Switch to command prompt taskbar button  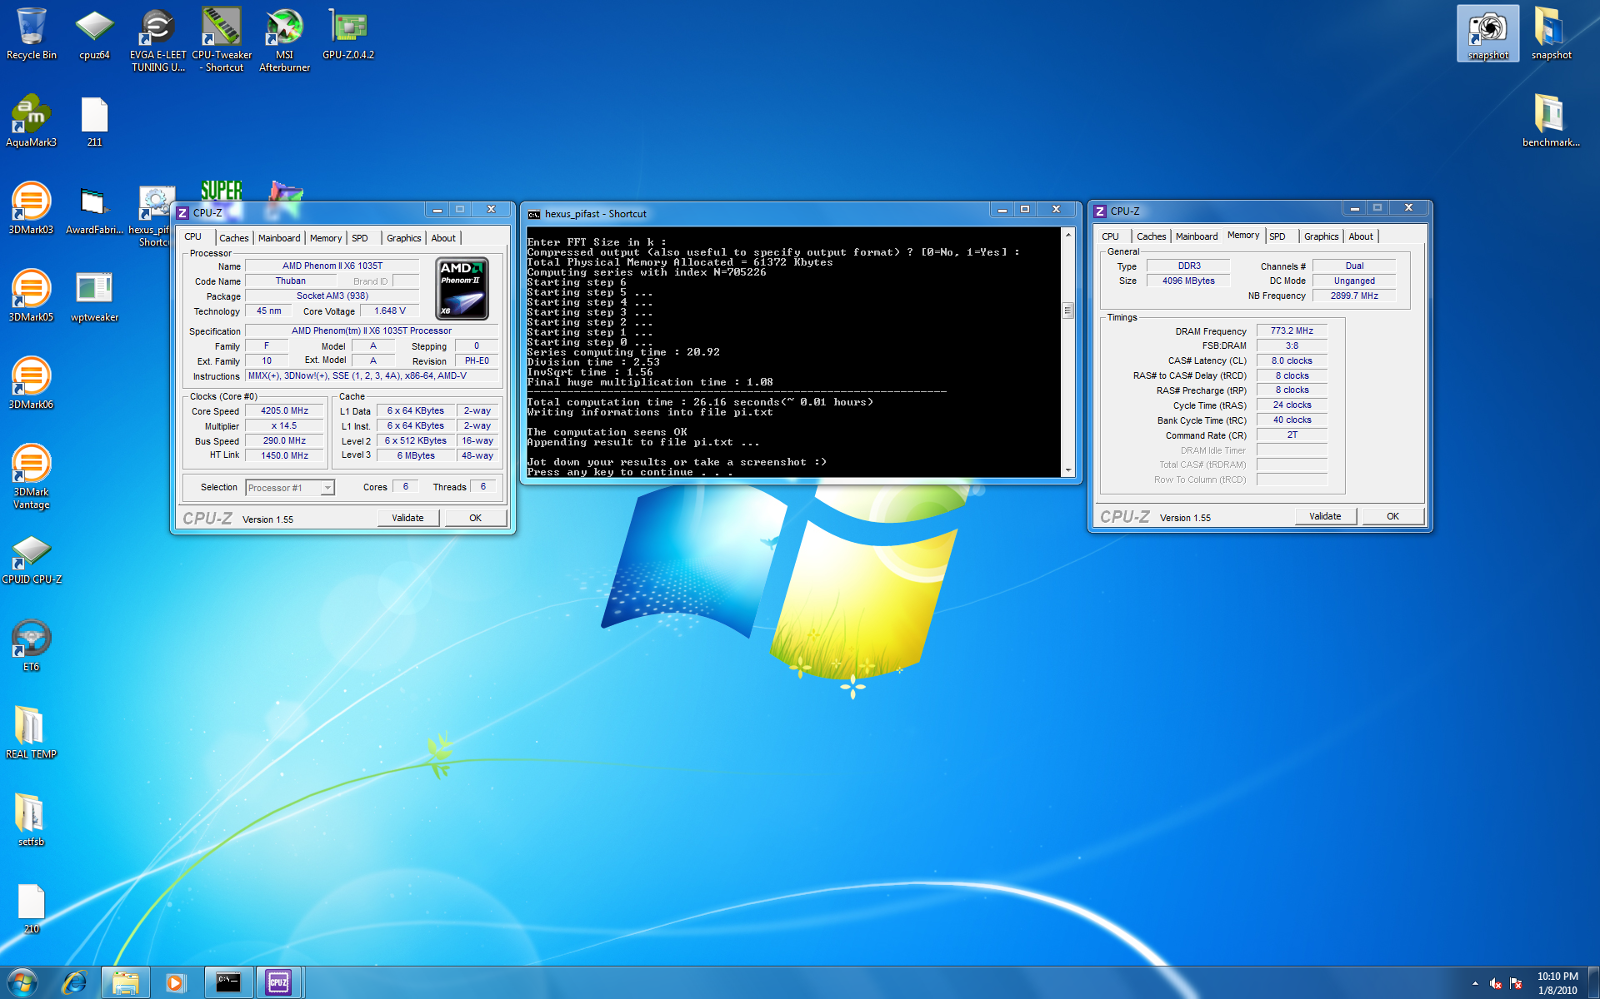(x=228, y=983)
